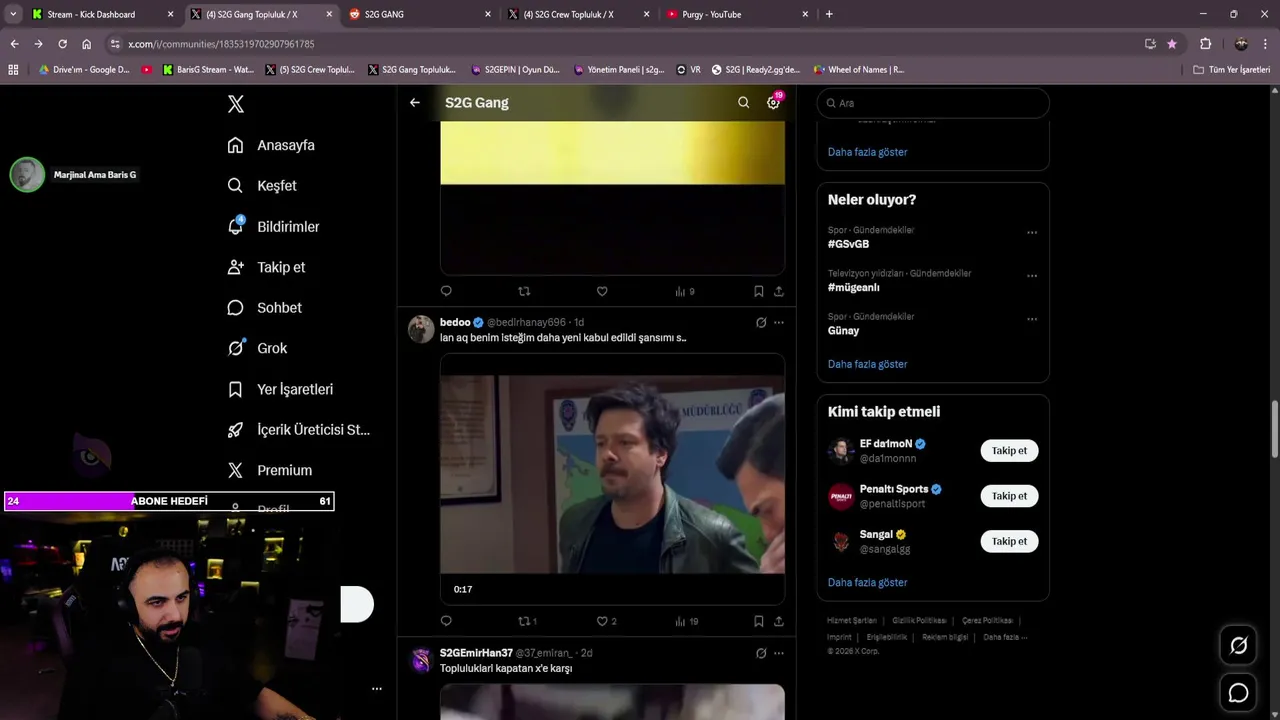Bookmark bedoo's post
1280x720 pixels.
pos(758,621)
